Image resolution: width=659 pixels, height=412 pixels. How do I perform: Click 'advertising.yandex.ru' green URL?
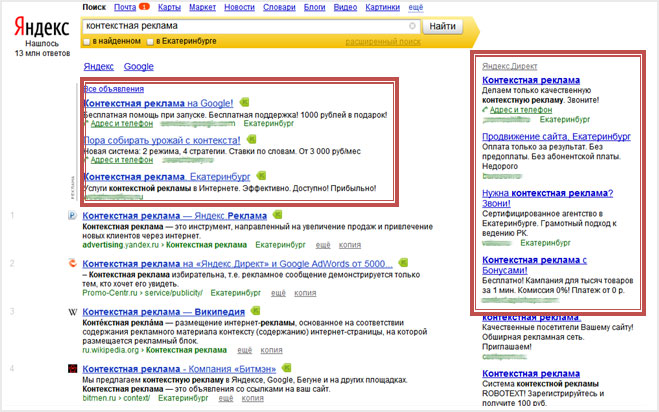(x=121, y=245)
